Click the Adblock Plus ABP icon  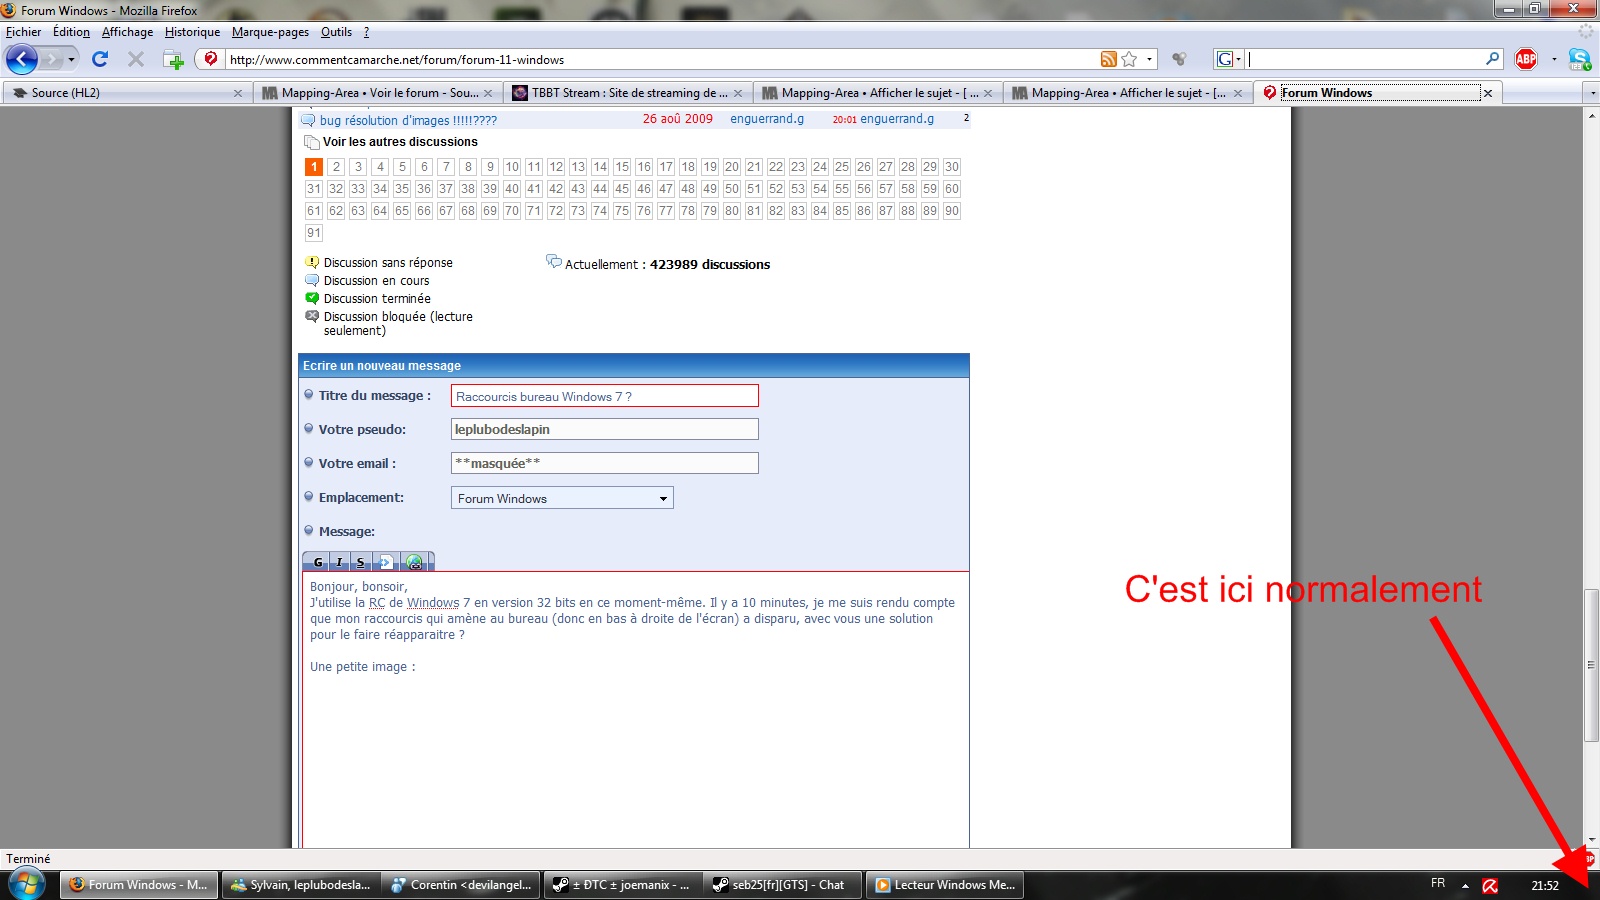(1526, 60)
